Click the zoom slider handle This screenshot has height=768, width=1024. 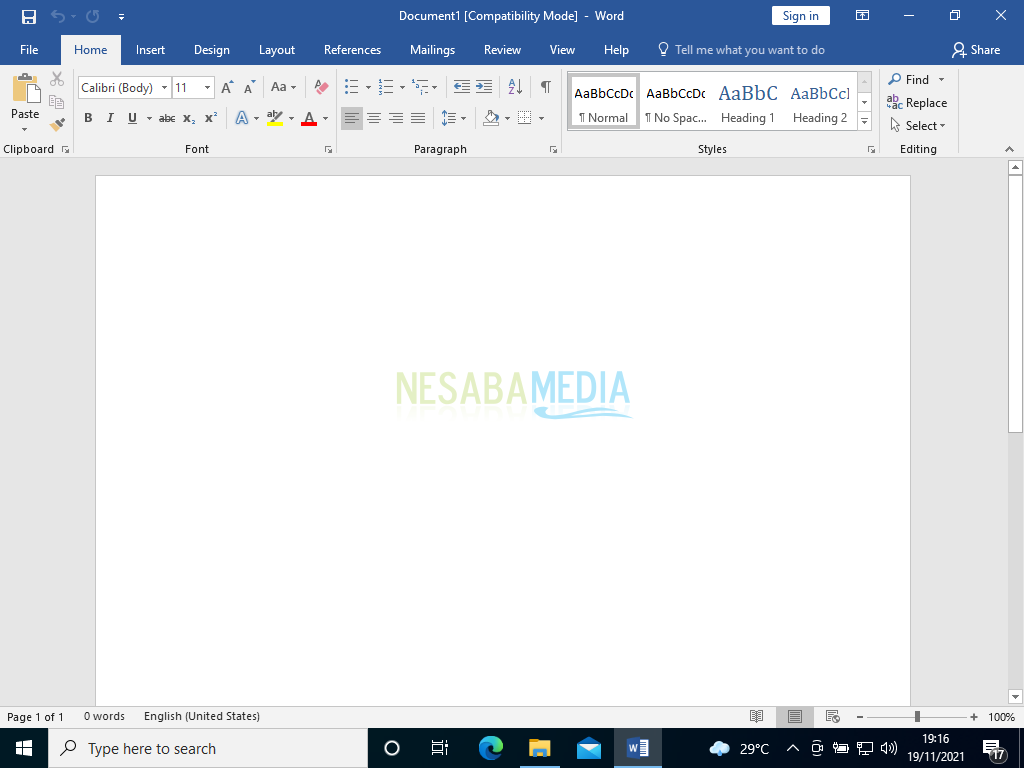[x=918, y=716]
